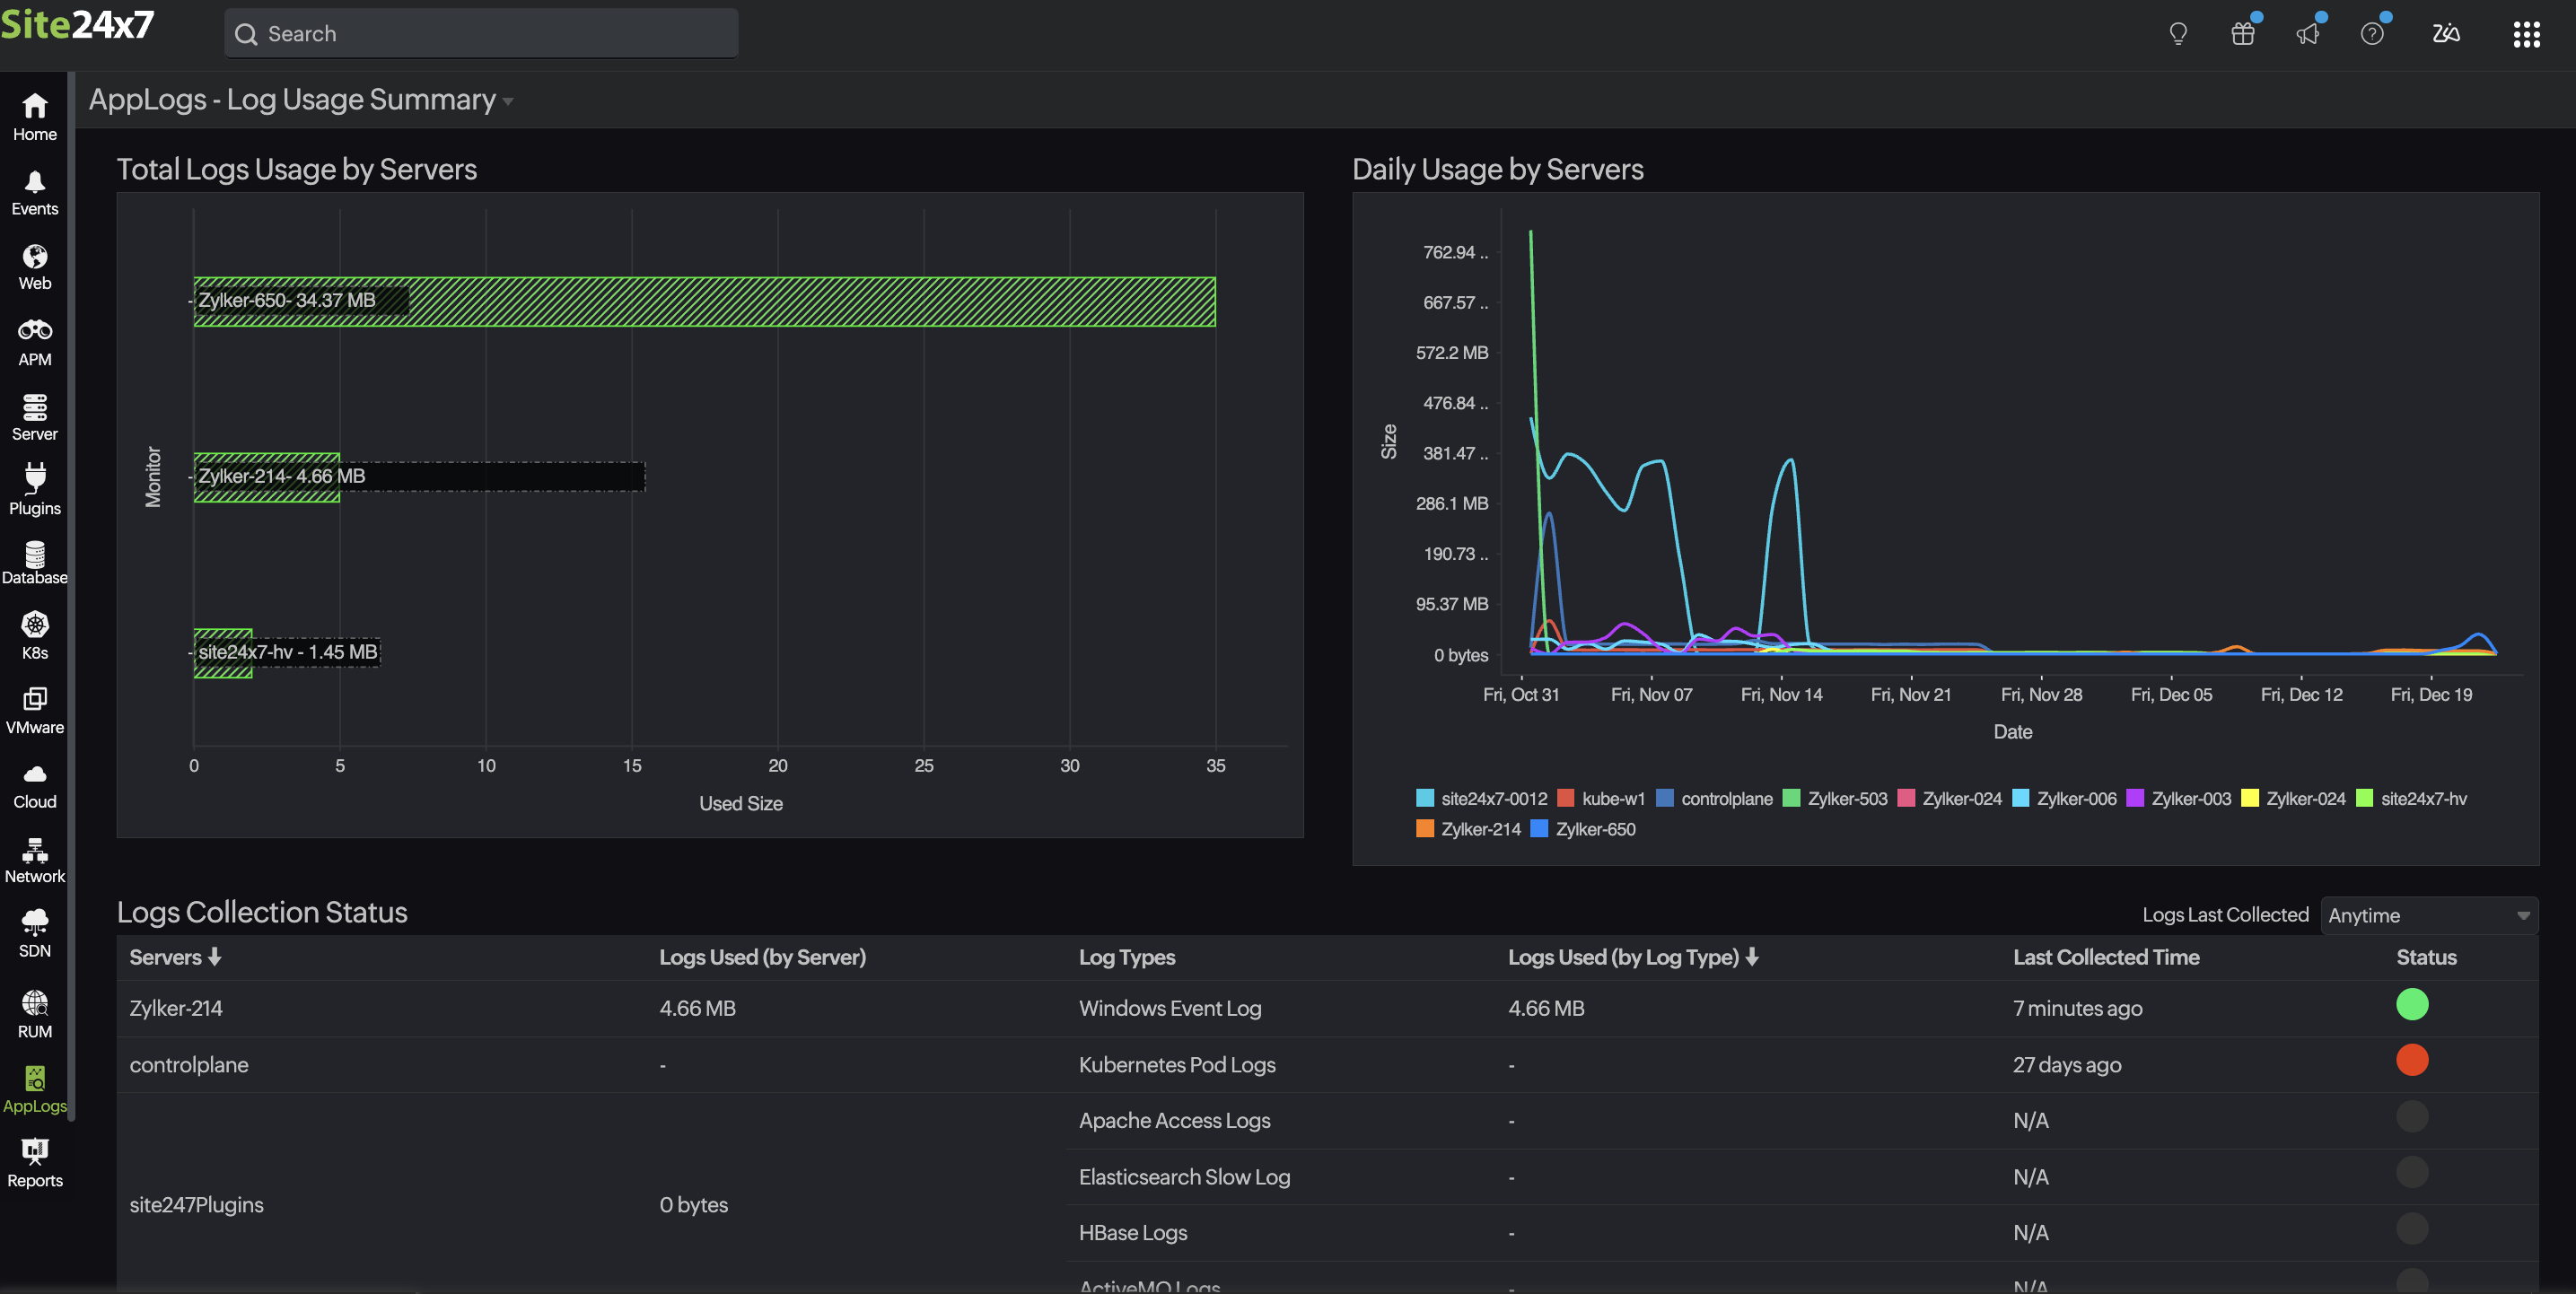The width and height of the screenshot is (2576, 1294).
Task: Open the Database monitoring section
Action: click(34, 559)
